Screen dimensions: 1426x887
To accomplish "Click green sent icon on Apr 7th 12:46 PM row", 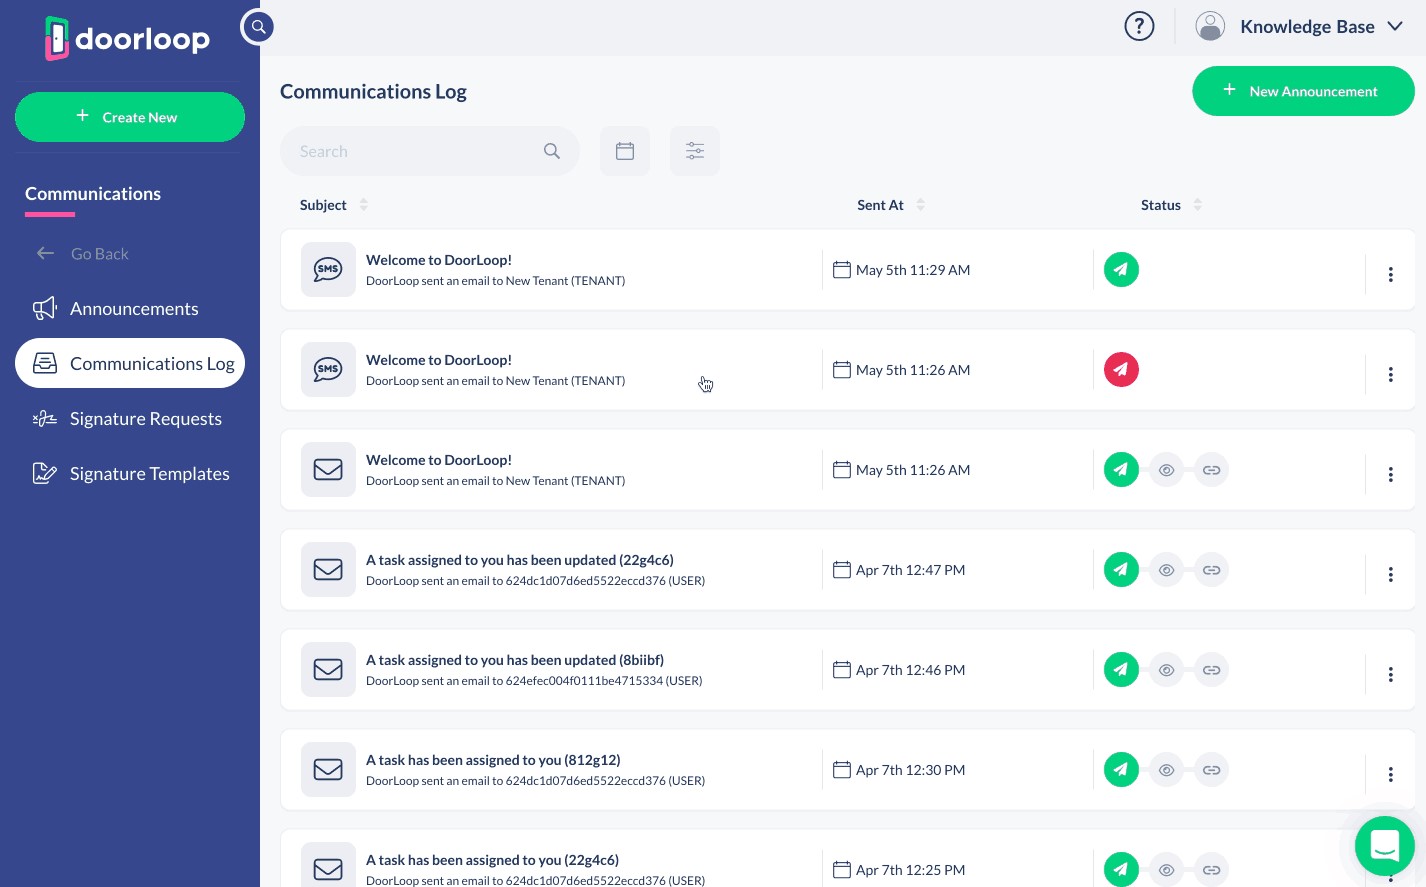I will tap(1121, 670).
